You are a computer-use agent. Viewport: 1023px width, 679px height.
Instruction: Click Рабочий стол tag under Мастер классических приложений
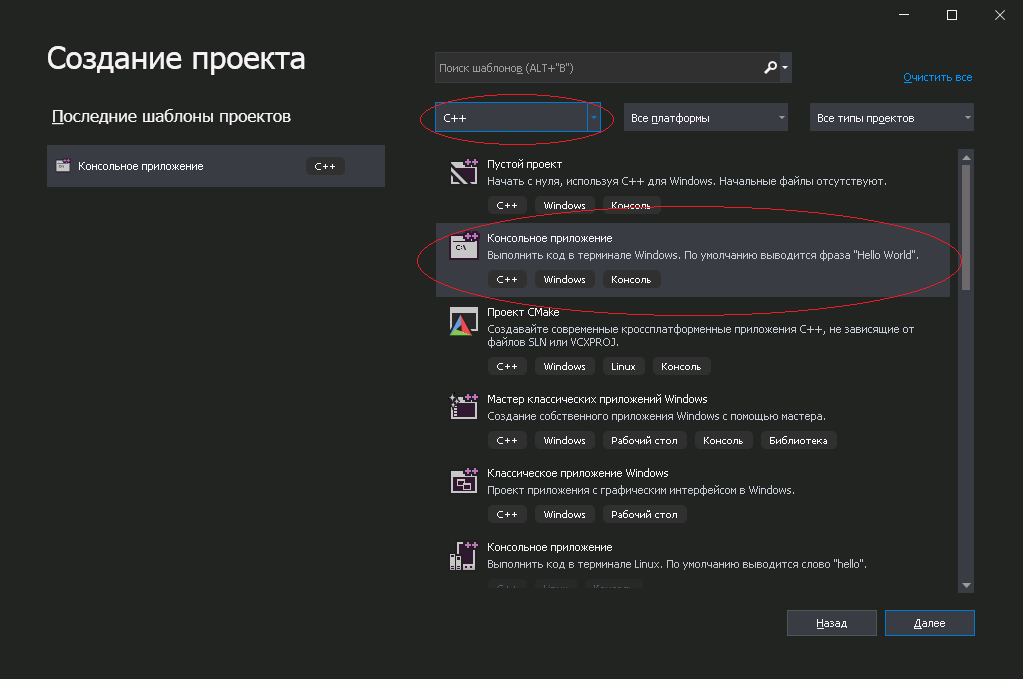point(644,441)
